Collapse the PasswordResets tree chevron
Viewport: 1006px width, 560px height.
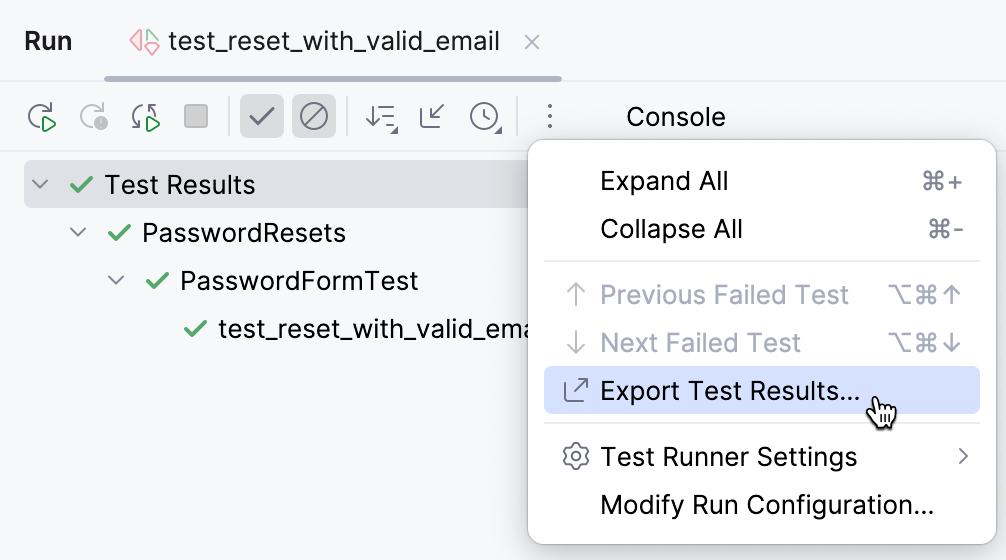(78, 233)
